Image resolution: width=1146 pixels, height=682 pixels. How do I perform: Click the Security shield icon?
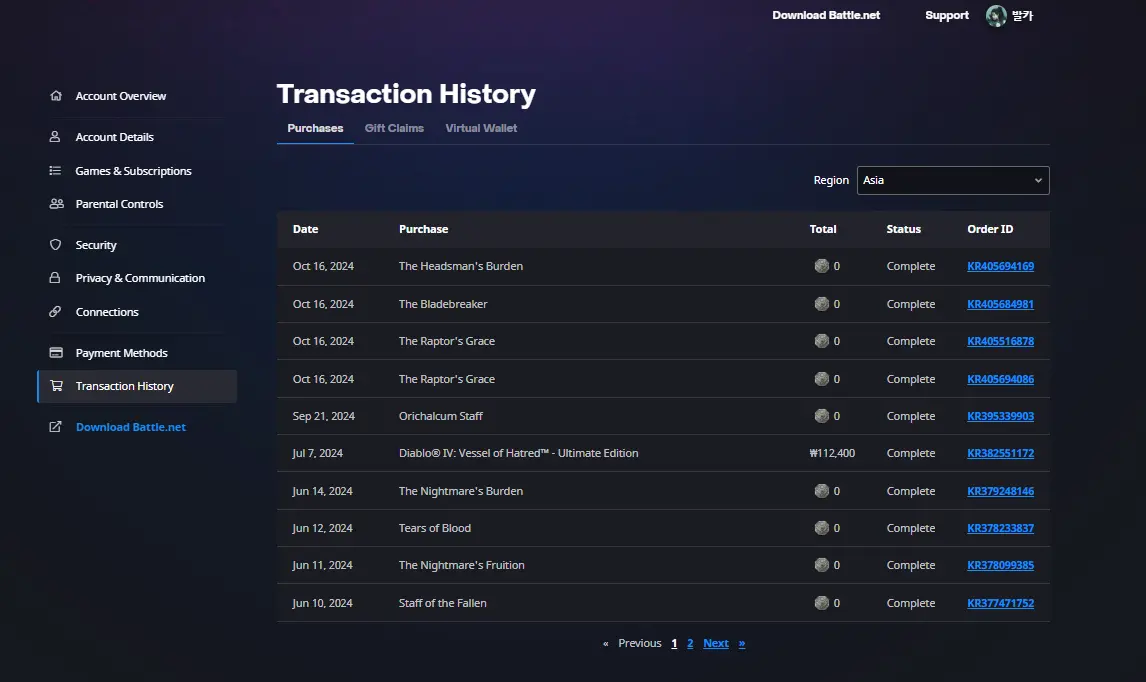click(56, 245)
